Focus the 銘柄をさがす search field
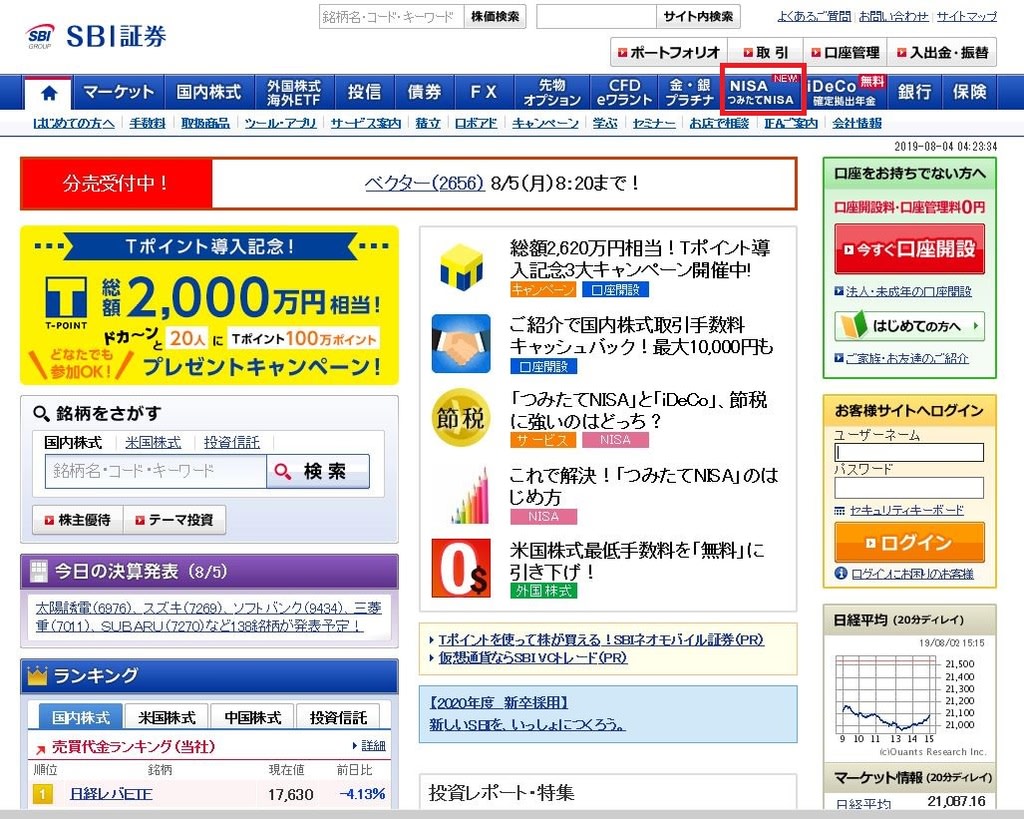 (156, 471)
